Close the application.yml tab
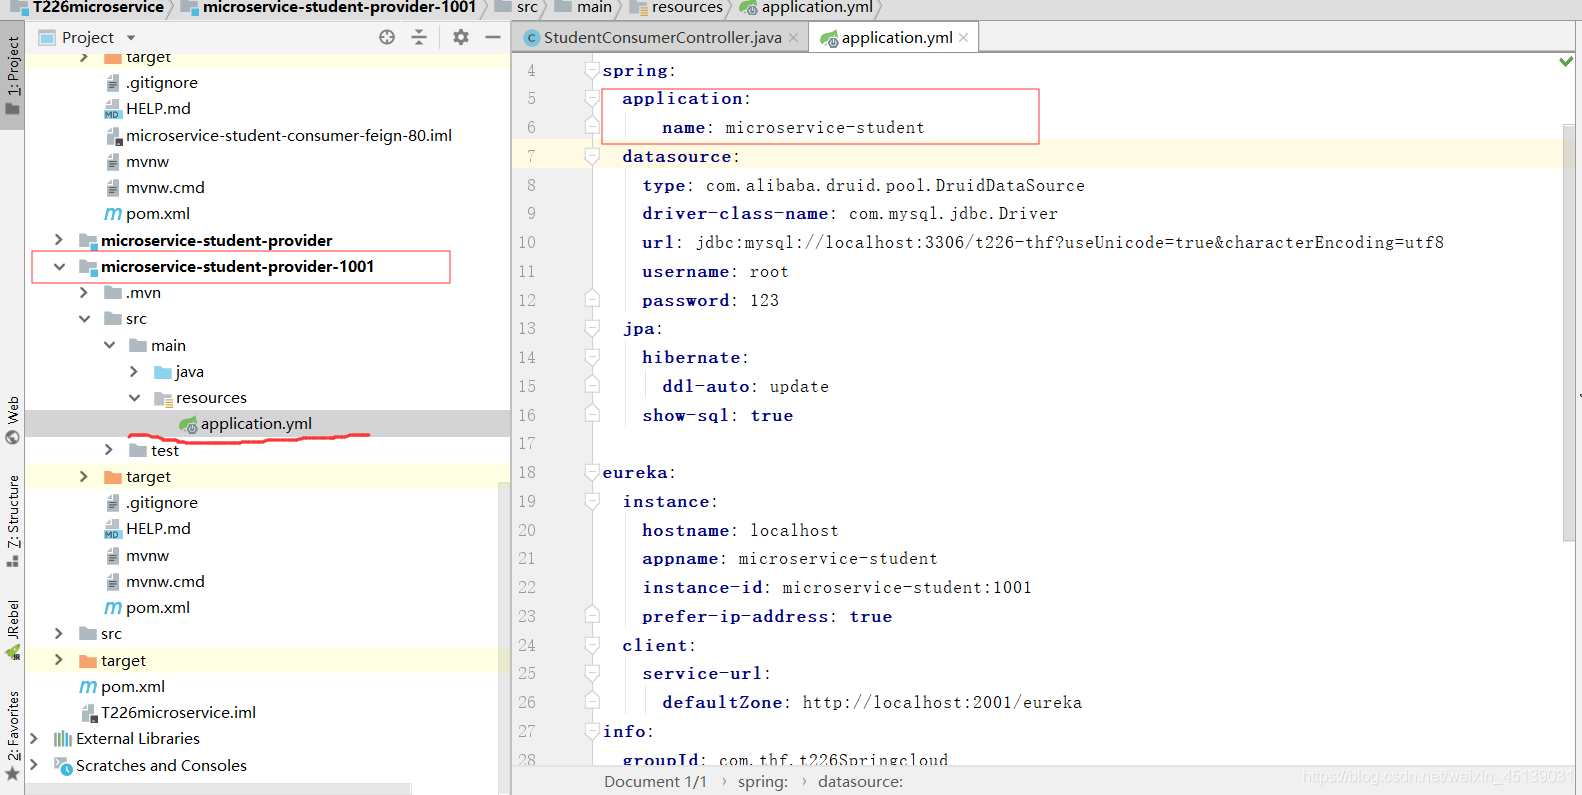This screenshot has height=795, width=1582. (x=963, y=38)
